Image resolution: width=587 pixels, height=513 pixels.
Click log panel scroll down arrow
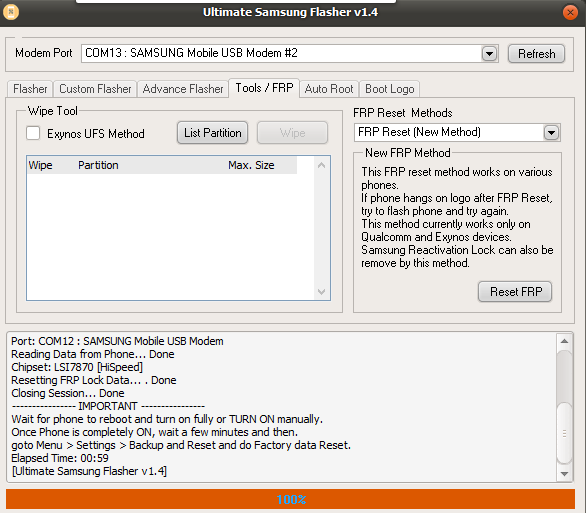pos(565,474)
